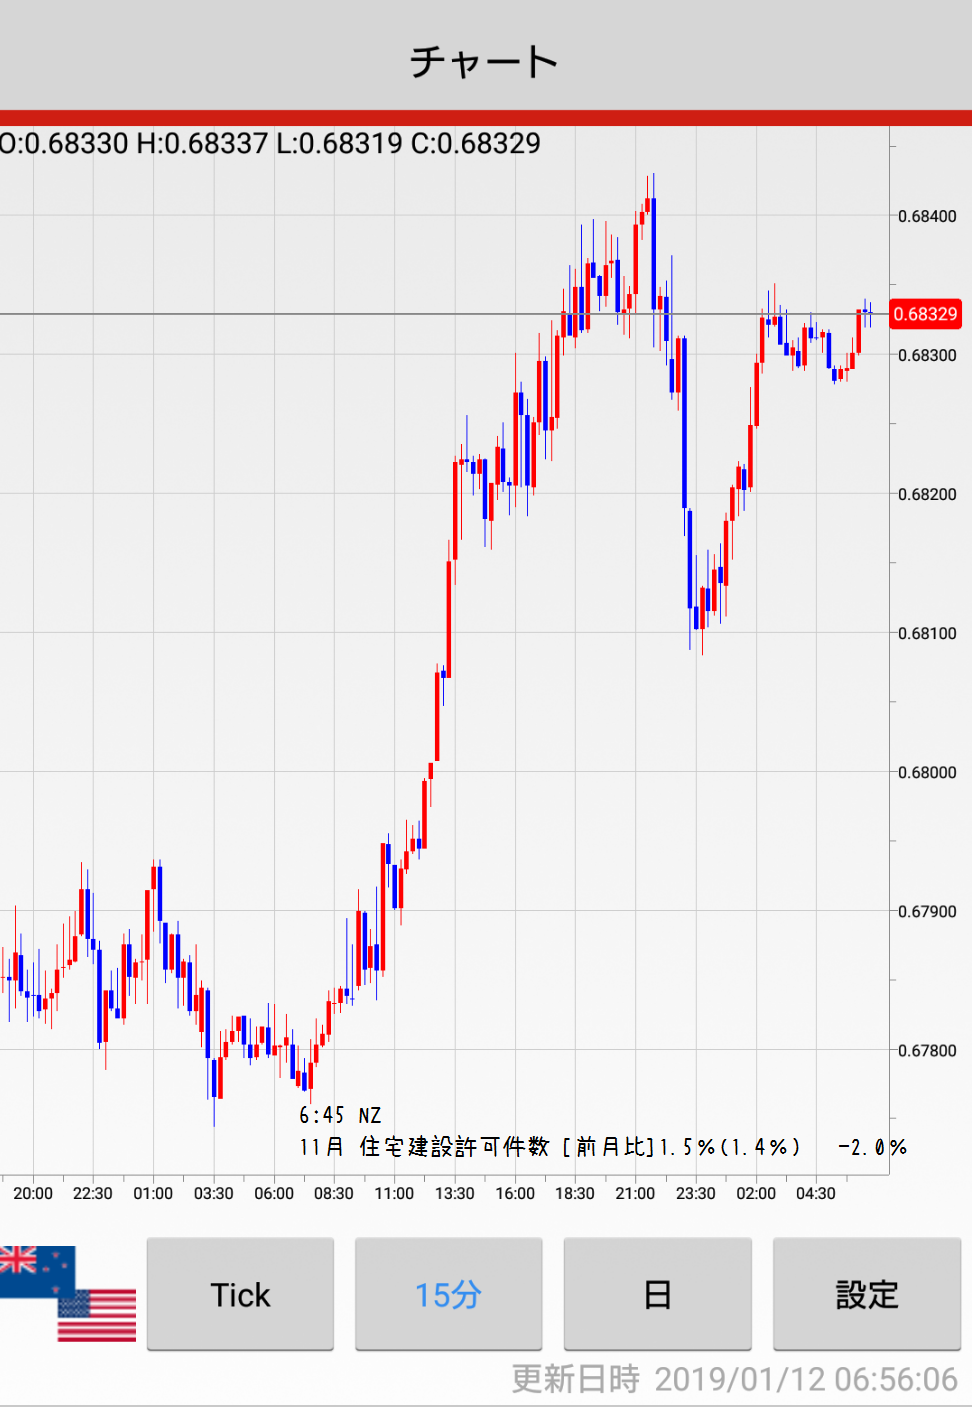Switch to the daily 日 chart
This screenshot has height=1407, width=972.
click(x=657, y=1294)
